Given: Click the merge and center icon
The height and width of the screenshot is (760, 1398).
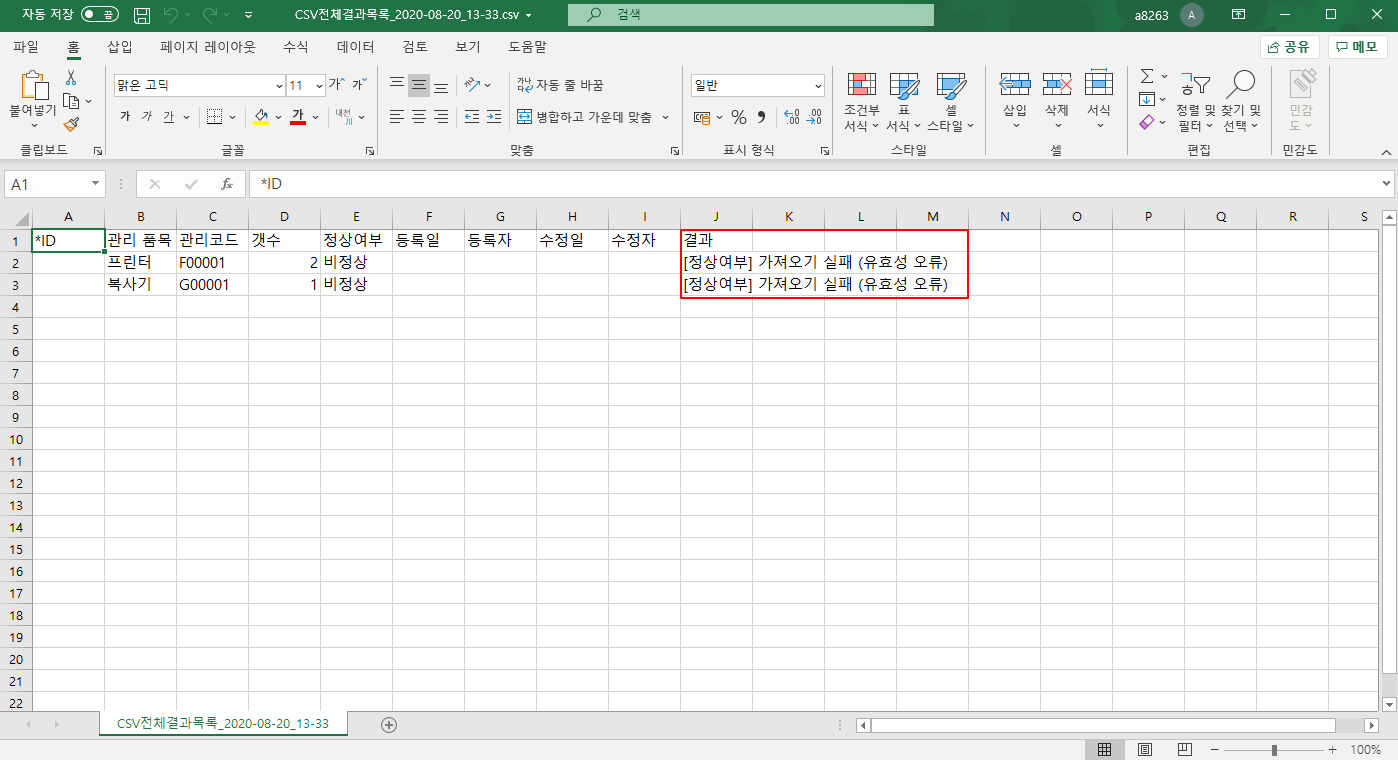Looking at the screenshot, I should point(525,117).
